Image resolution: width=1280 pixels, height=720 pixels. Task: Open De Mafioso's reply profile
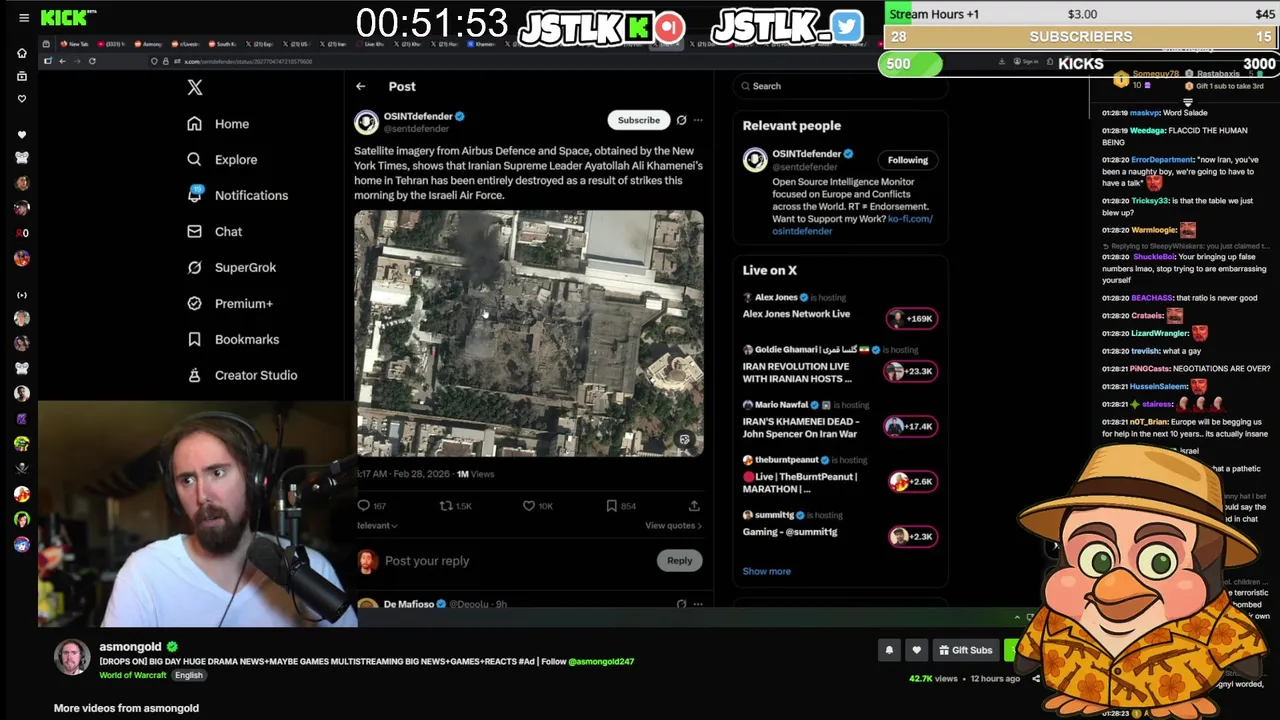click(x=409, y=604)
